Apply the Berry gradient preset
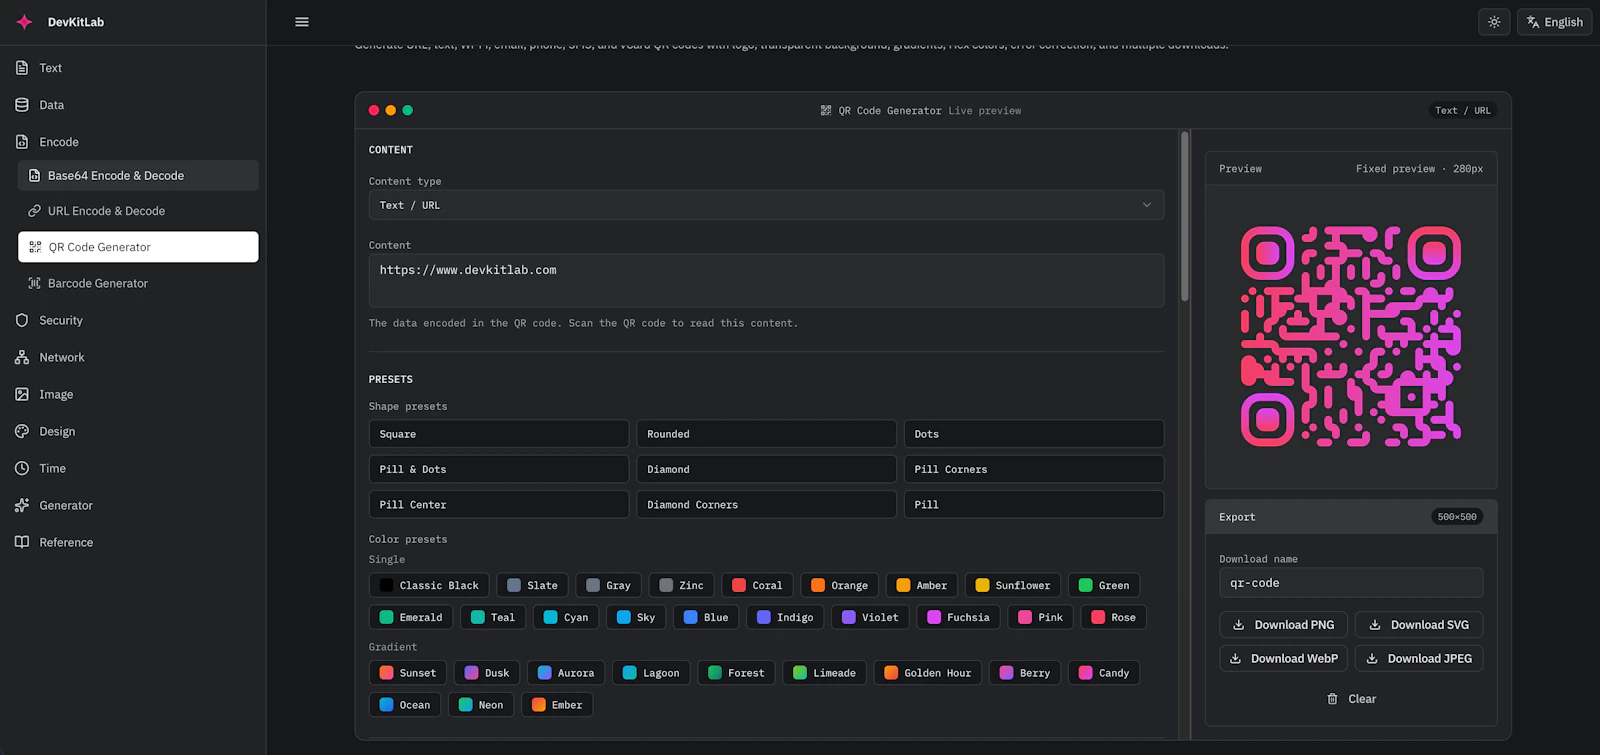Image resolution: width=1600 pixels, height=755 pixels. pos(1025,673)
